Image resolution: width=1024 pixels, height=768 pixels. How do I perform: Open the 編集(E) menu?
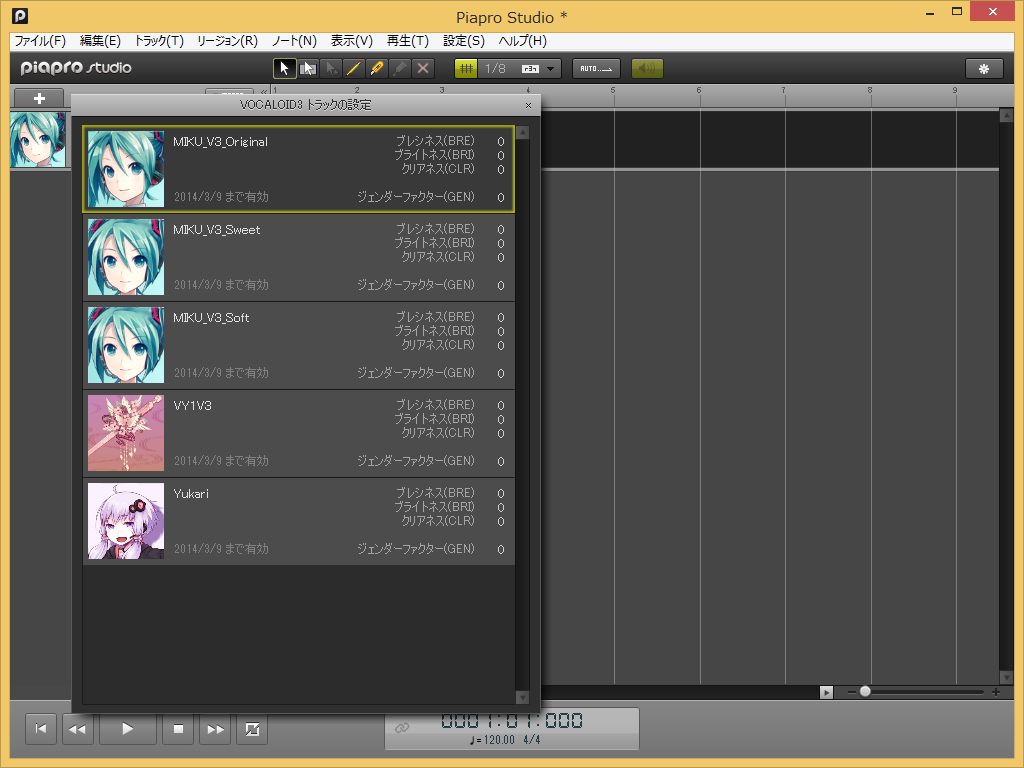pyautogui.click(x=100, y=41)
